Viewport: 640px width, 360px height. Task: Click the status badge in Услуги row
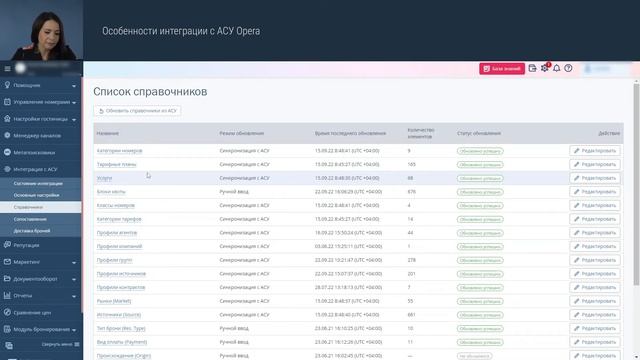pyautogui.click(x=480, y=178)
